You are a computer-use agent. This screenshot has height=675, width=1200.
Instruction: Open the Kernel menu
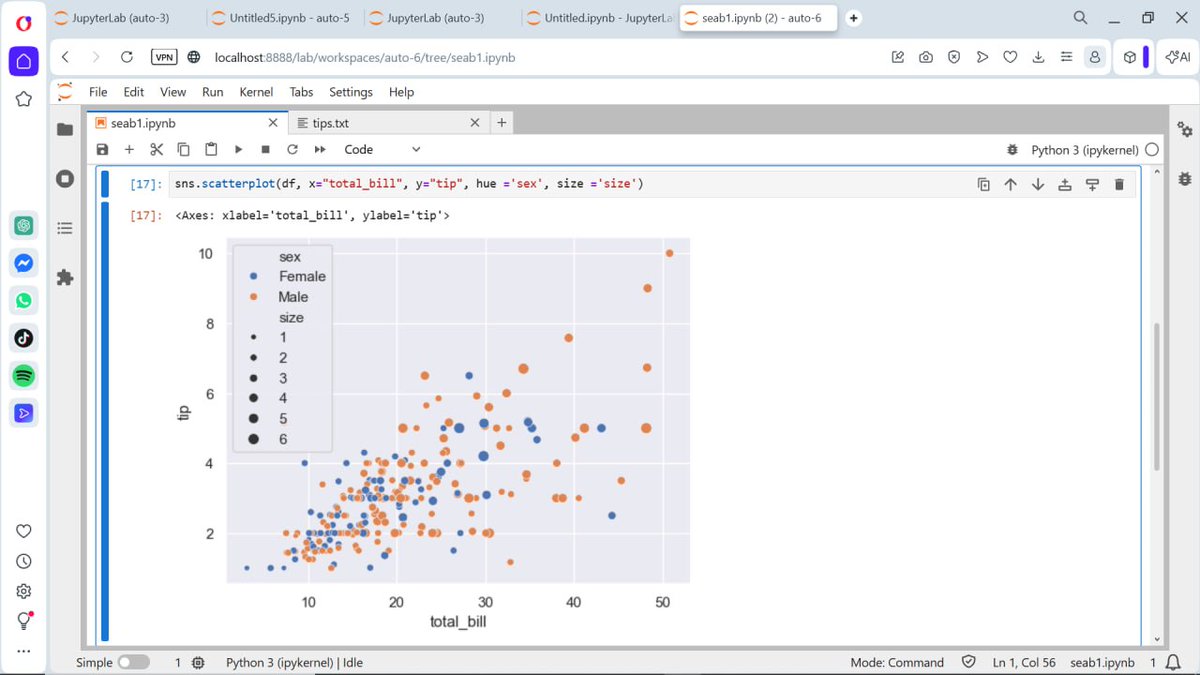256,92
